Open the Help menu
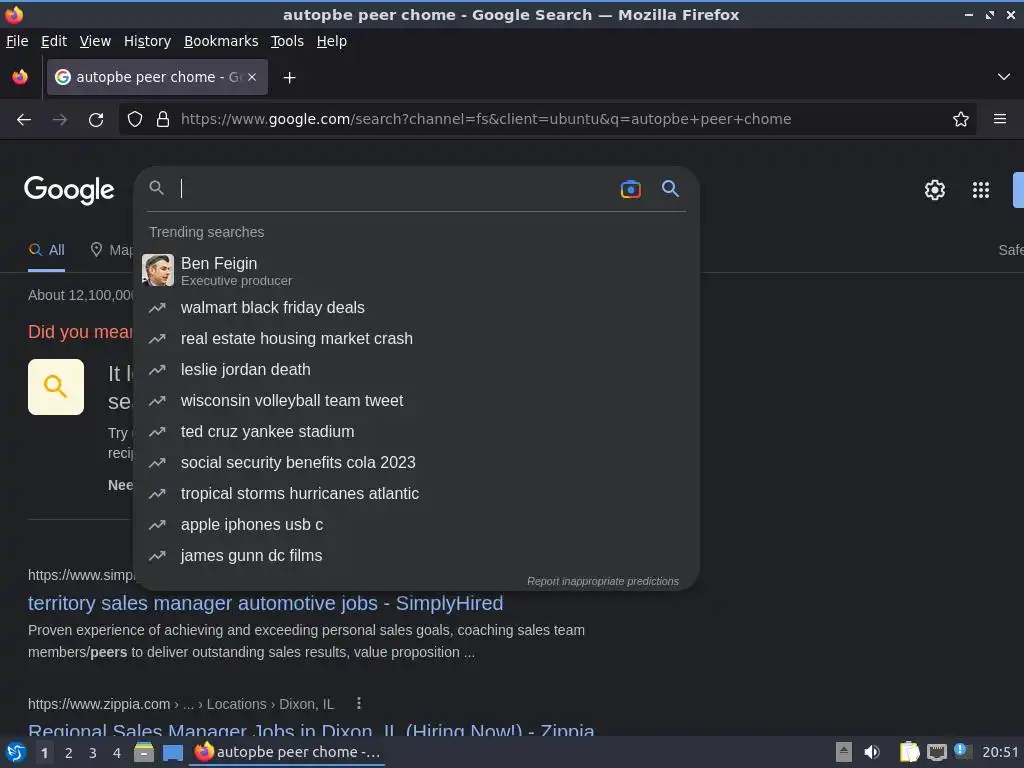1024x768 pixels. tap(332, 41)
